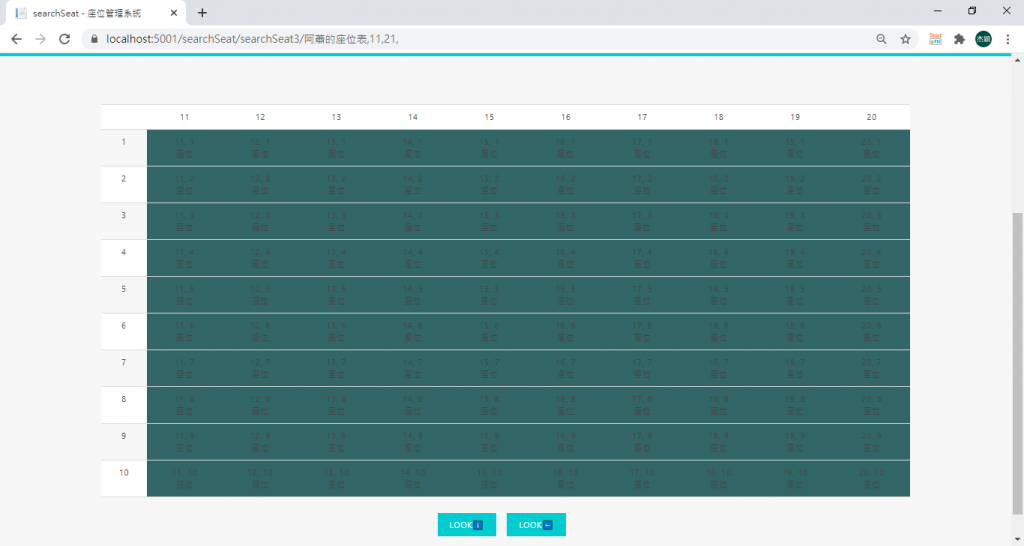Select seat cell 17, 7

pos(642,368)
